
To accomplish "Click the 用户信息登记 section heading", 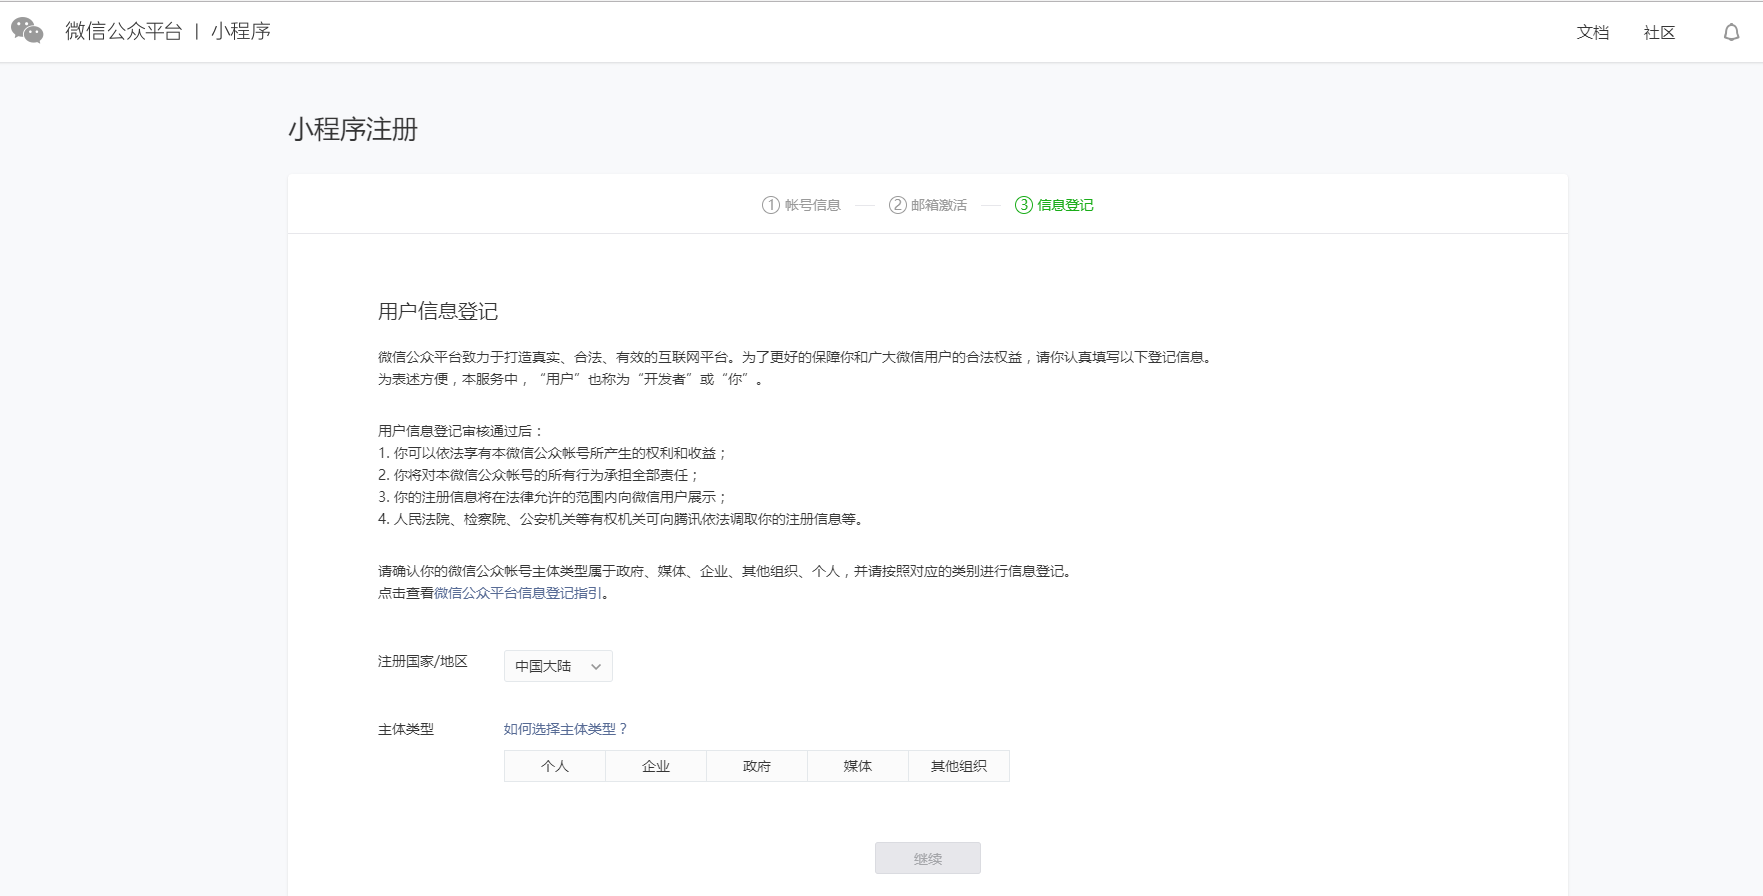I will pyautogui.click(x=438, y=311).
